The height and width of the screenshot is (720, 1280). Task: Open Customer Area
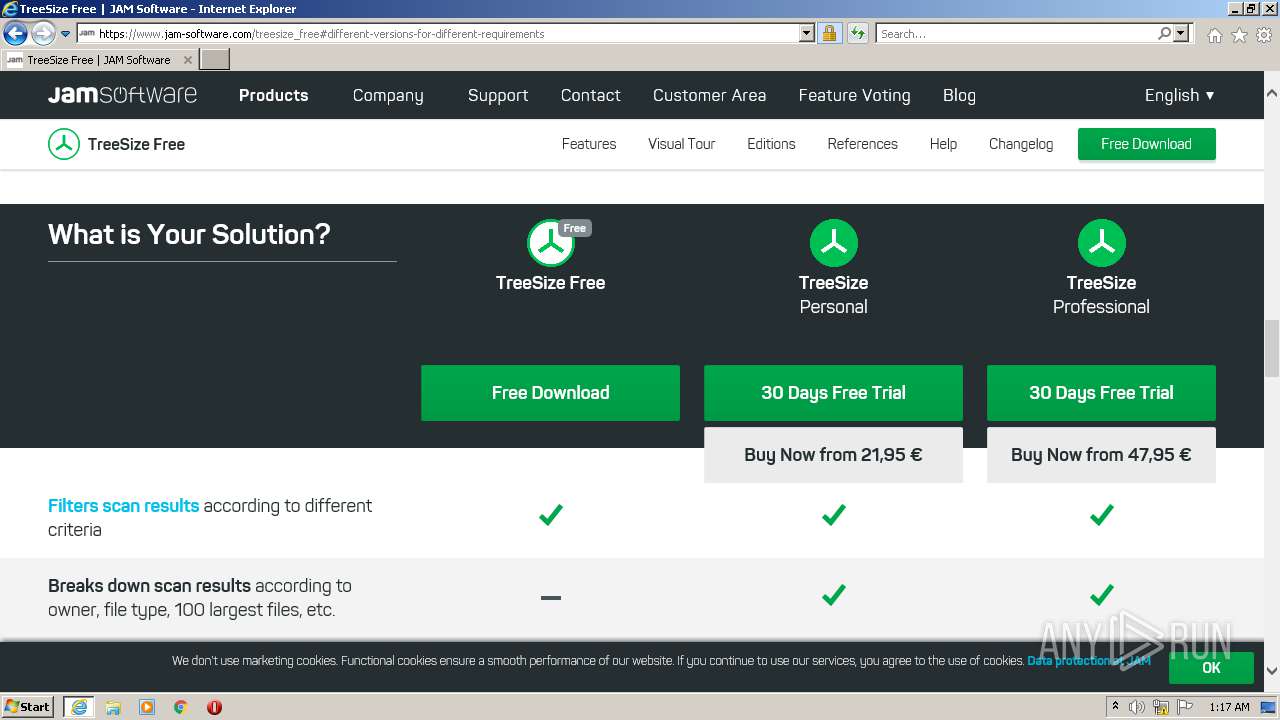click(x=710, y=95)
